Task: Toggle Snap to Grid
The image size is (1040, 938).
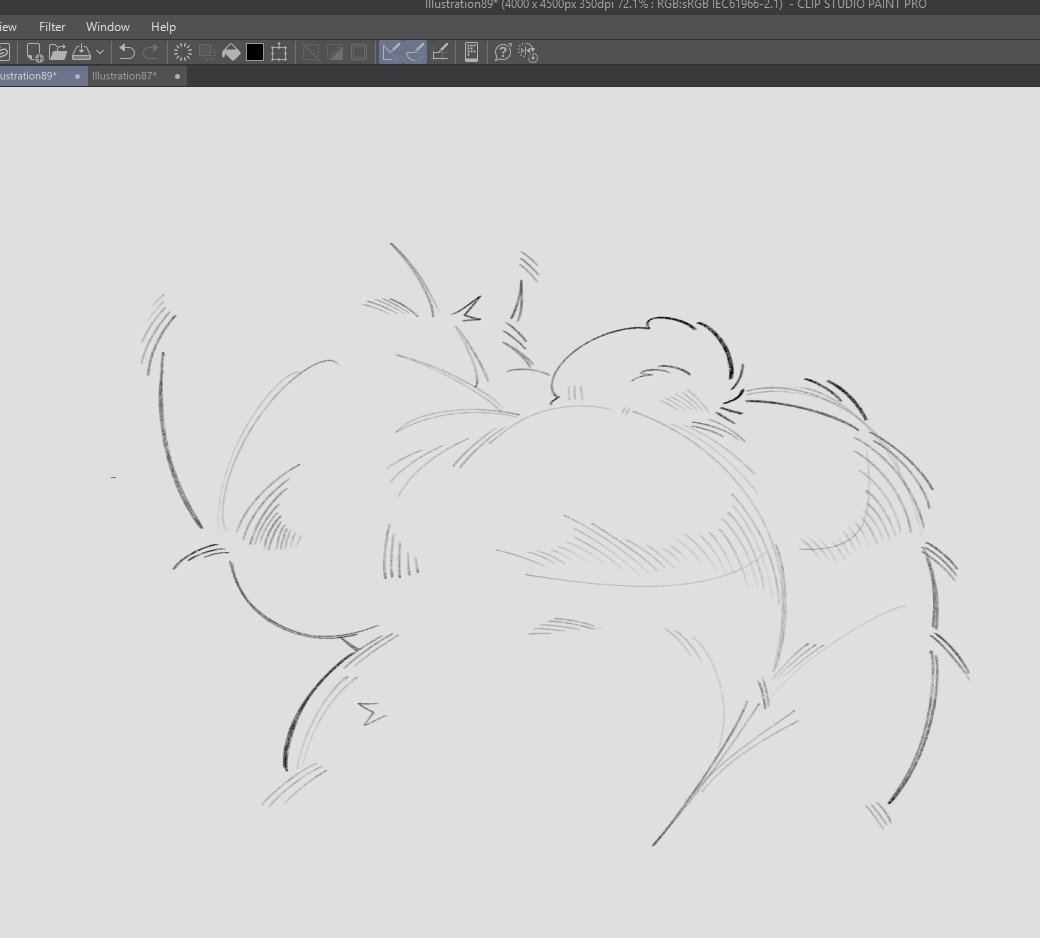Action: (440, 52)
